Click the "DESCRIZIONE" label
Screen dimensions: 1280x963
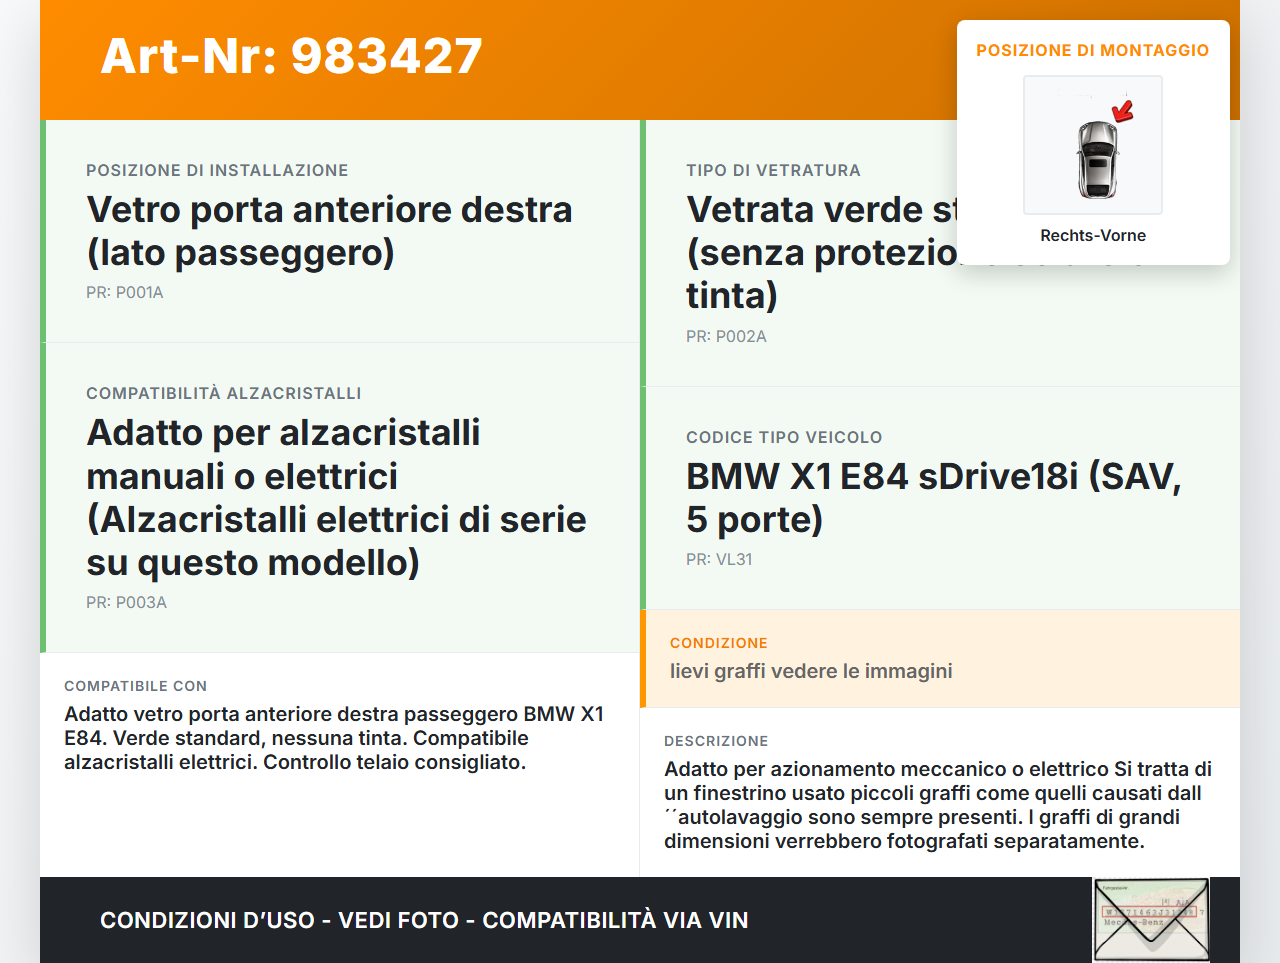[716, 741]
